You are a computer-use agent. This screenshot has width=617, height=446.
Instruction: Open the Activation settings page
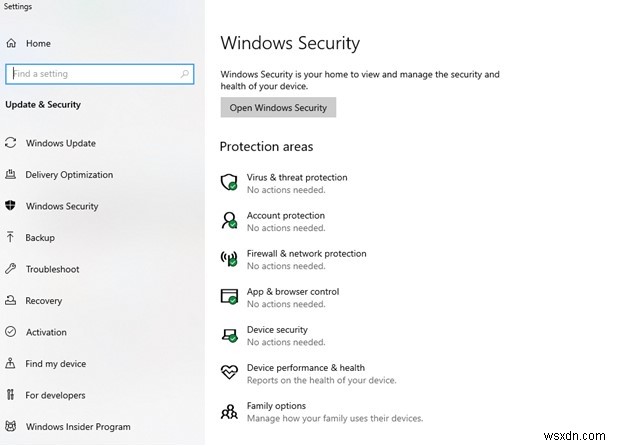[x=46, y=332]
